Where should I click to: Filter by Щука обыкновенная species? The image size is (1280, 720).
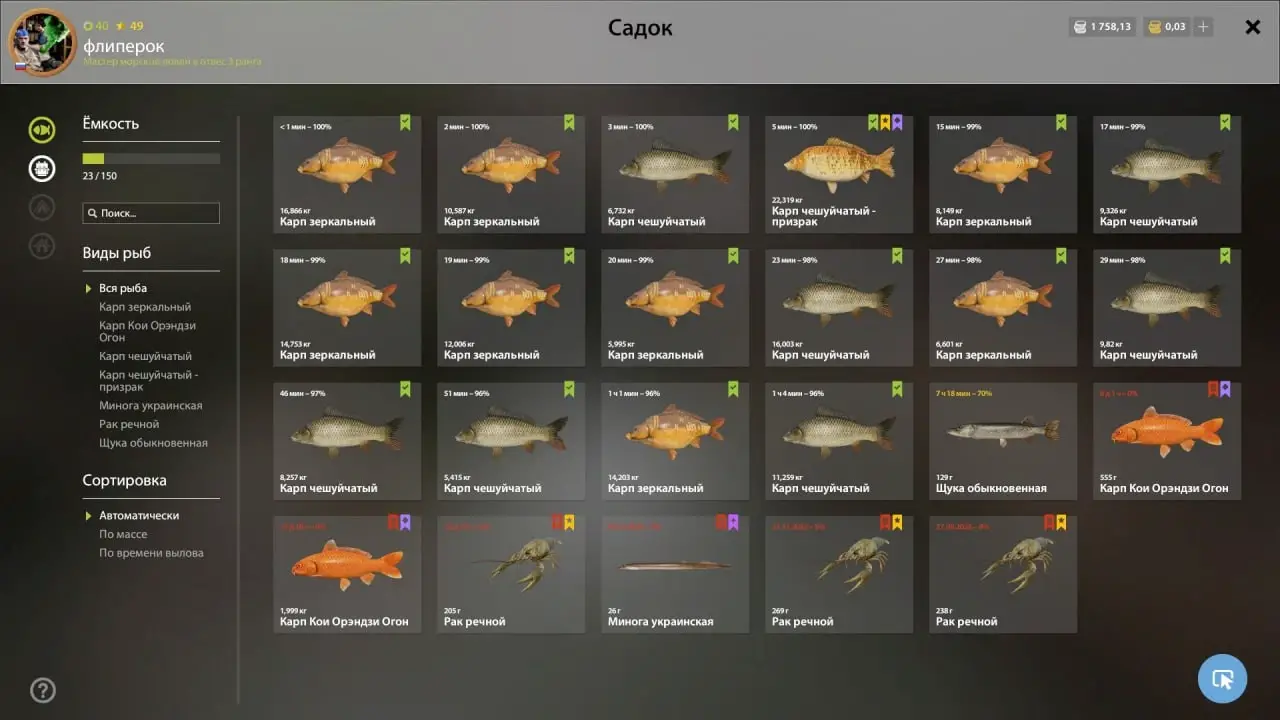(x=153, y=443)
